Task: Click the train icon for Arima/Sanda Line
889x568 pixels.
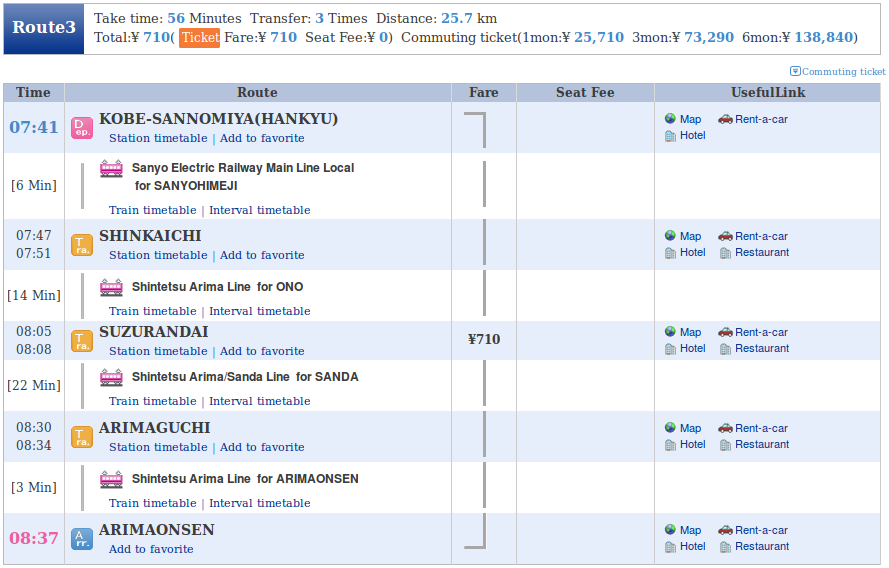Action: pyautogui.click(x=111, y=378)
